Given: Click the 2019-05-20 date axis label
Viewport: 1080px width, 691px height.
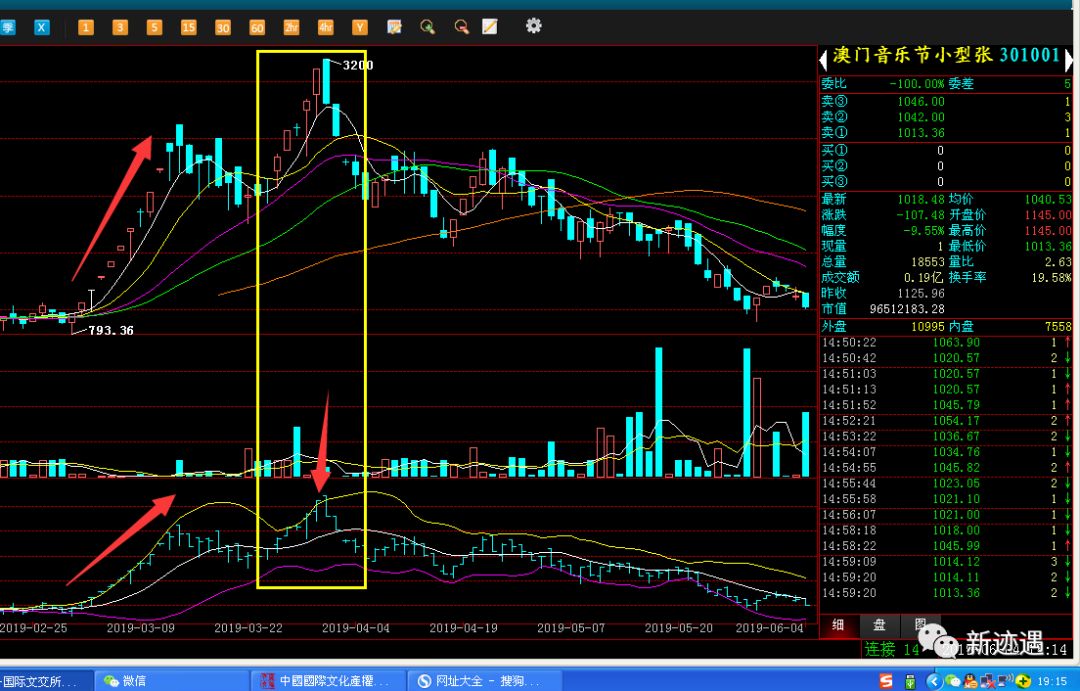Looking at the screenshot, I should pyautogui.click(x=678, y=628).
